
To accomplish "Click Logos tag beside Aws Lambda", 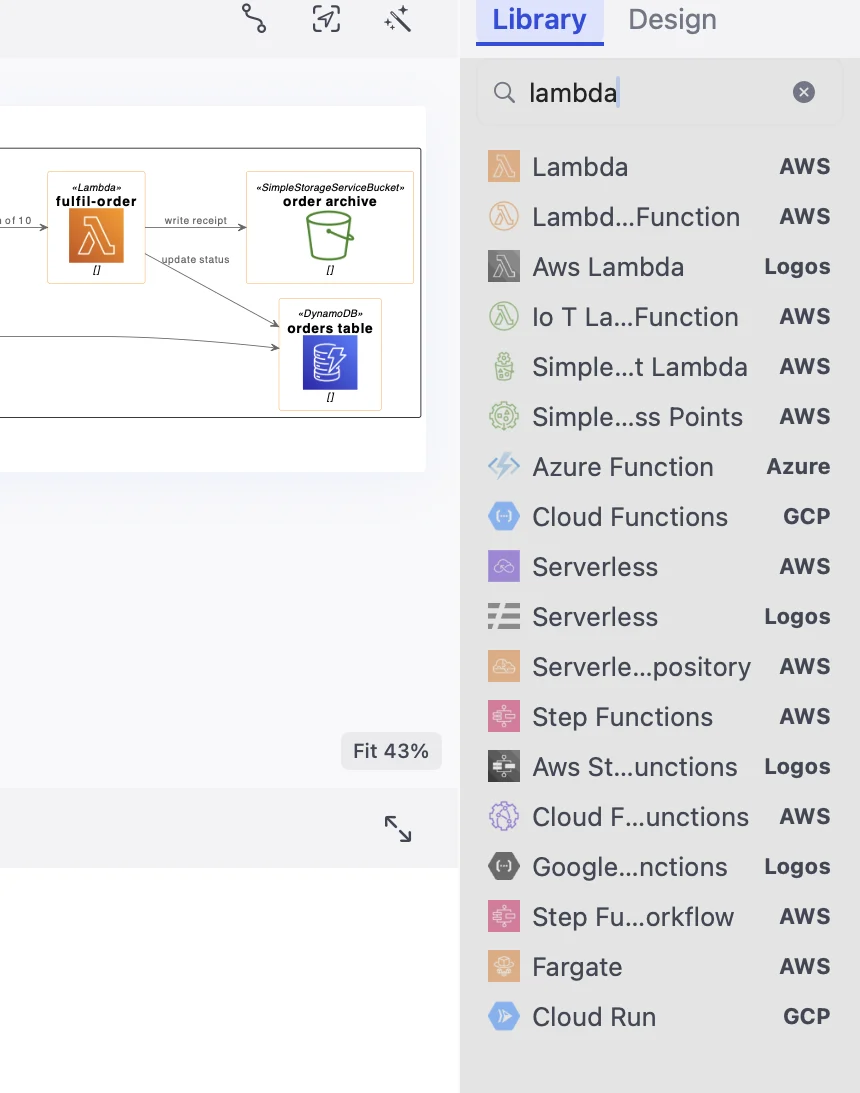I will click(x=797, y=267).
